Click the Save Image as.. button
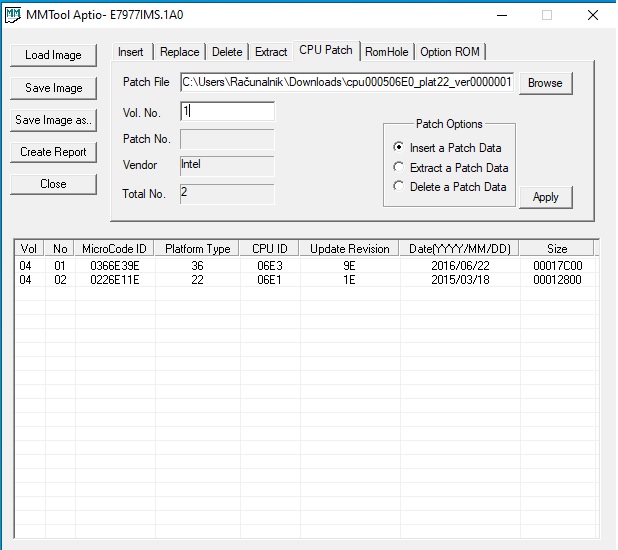The width and height of the screenshot is (618, 550). [53, 120]
